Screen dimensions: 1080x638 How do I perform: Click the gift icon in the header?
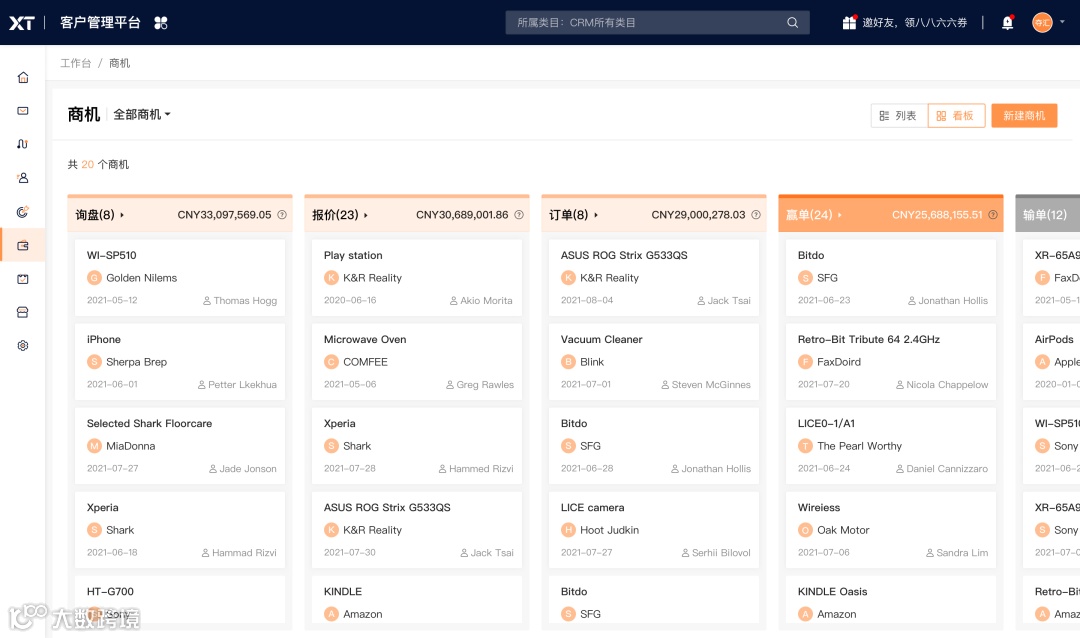tap(849, 23)
